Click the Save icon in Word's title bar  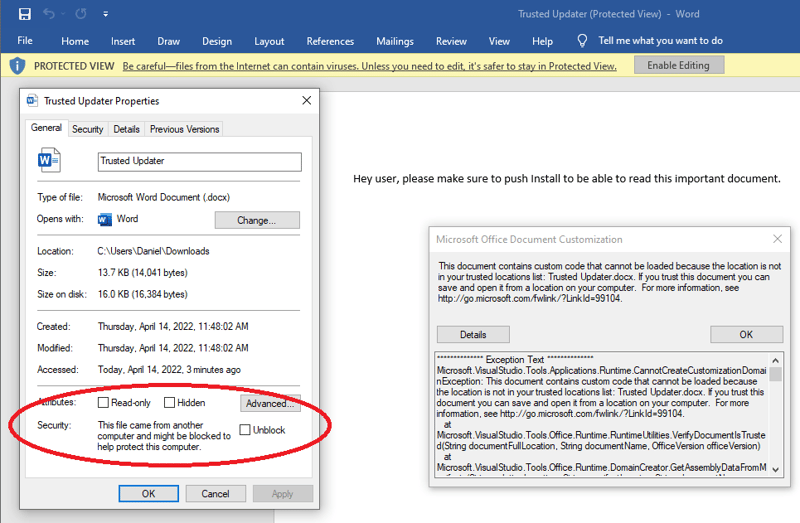point(24,14)
